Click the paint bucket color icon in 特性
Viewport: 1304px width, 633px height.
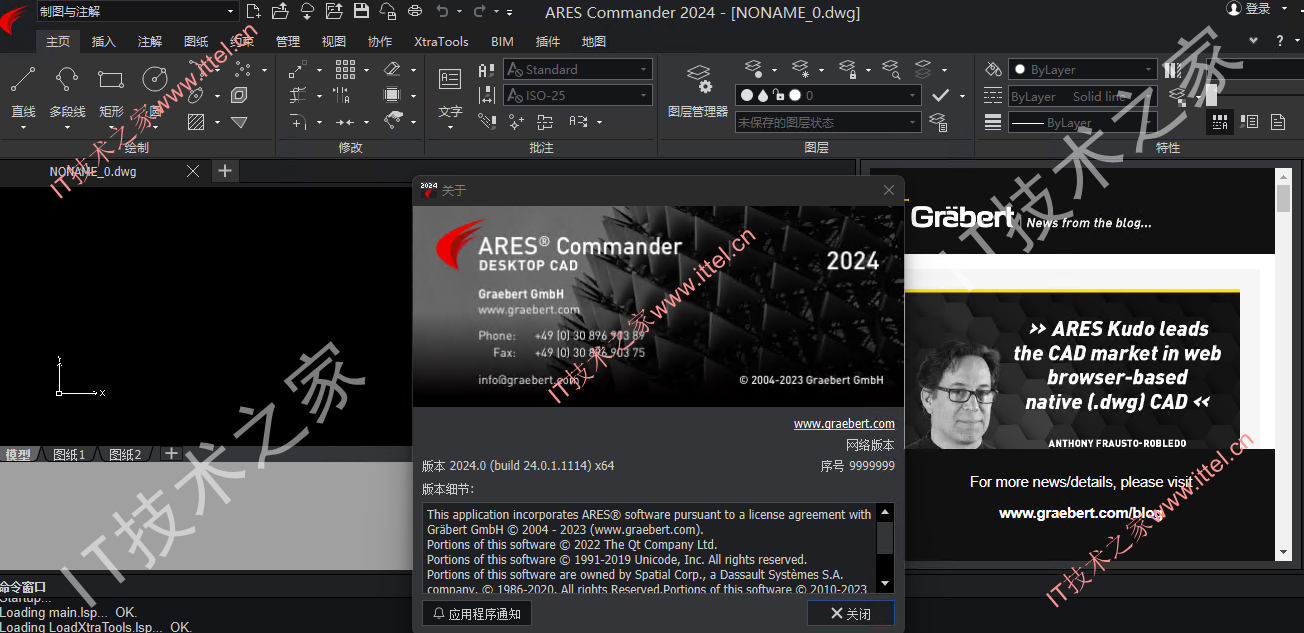(993, 70)
